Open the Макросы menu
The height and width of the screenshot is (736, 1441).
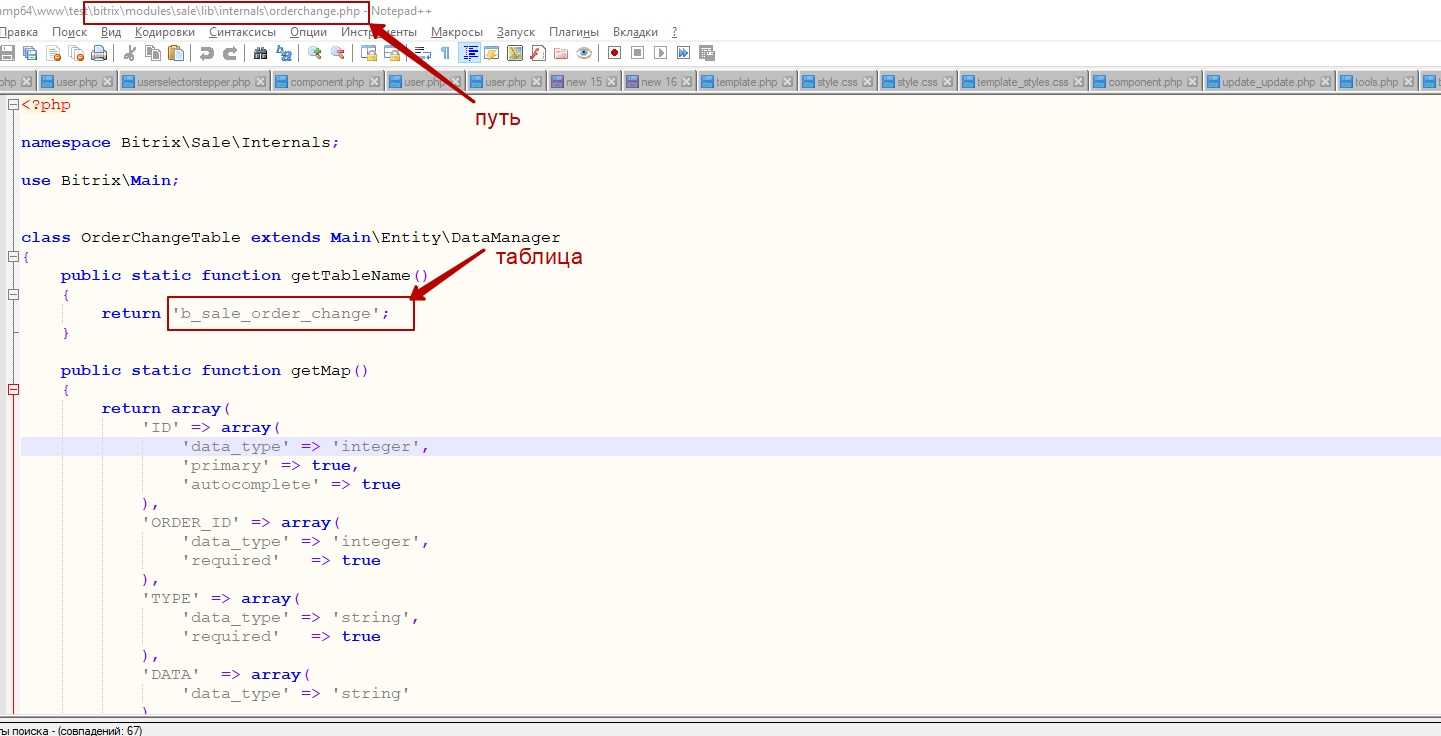(457, 32)
